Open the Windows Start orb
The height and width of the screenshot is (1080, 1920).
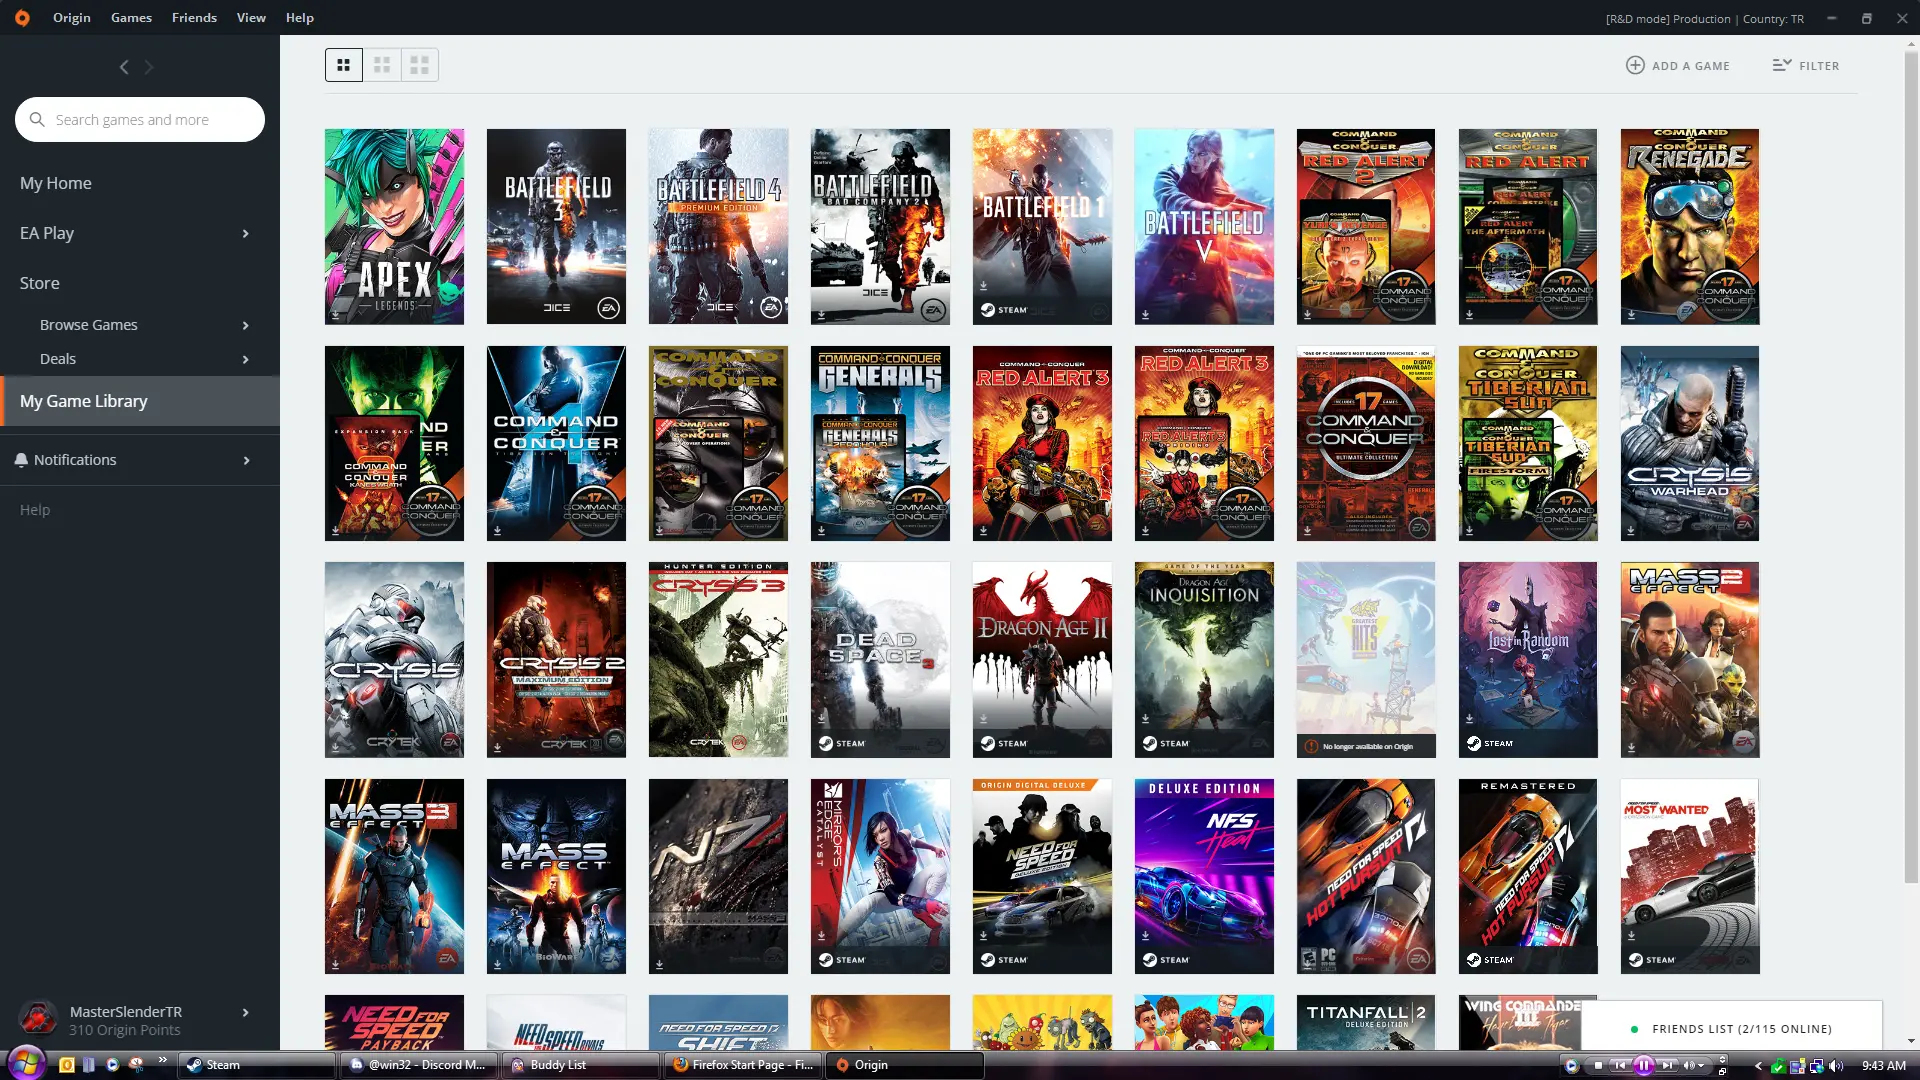pyautogui.click(x=26, y=1063)
